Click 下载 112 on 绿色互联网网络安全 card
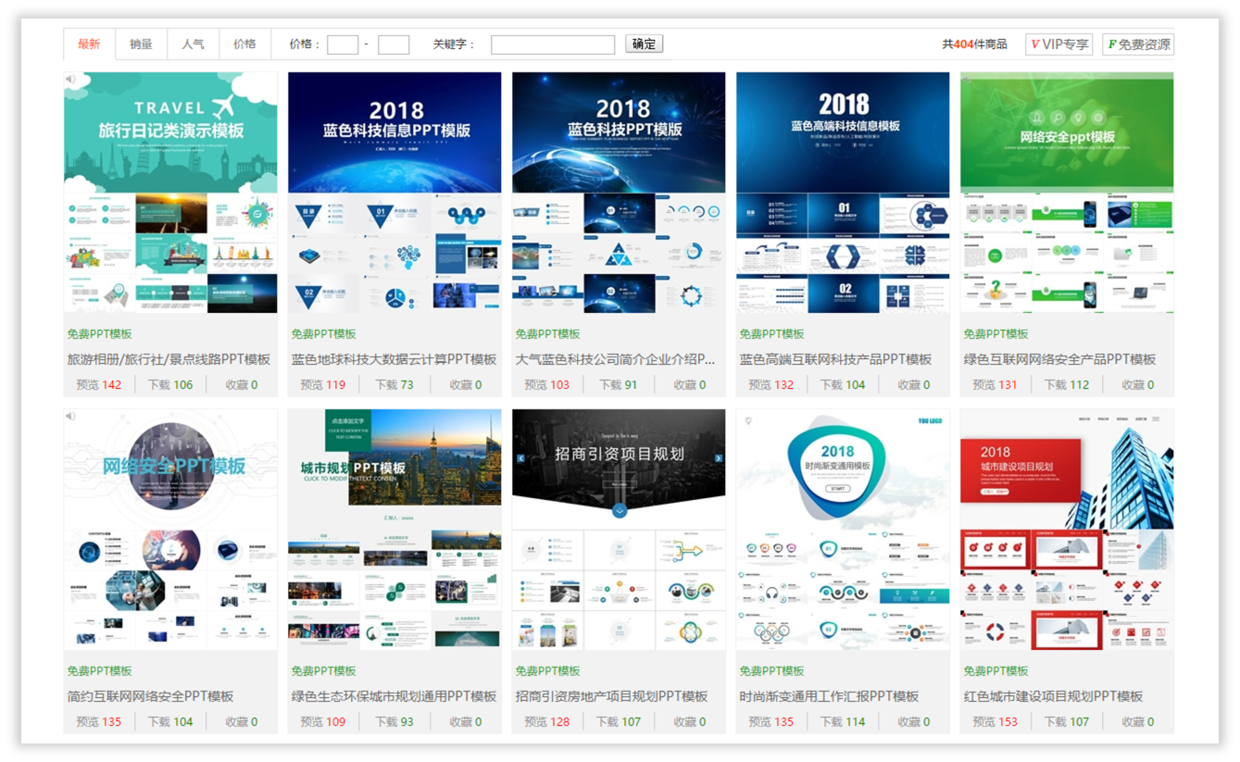 [x=1067, y=385]
